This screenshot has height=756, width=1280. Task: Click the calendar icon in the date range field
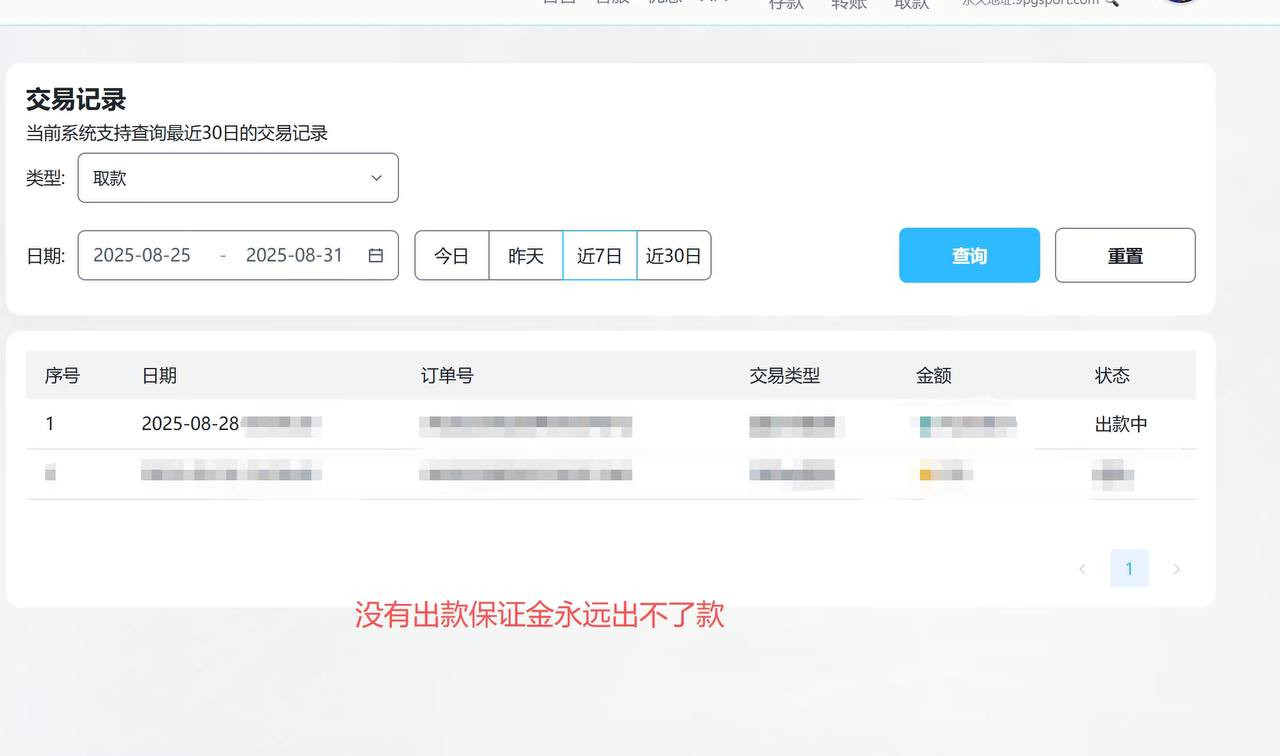point(376,256)
